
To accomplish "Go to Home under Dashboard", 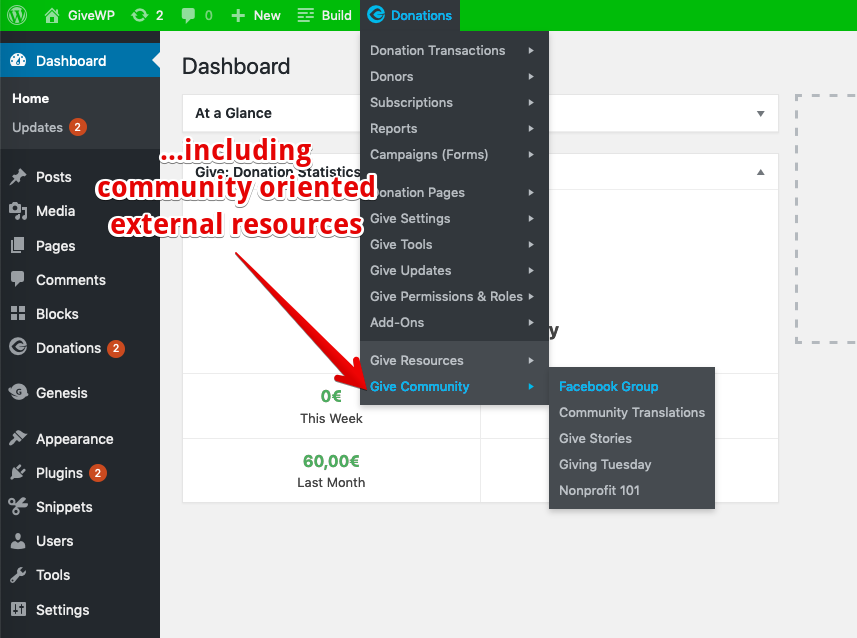I will click(x=31, y=98).
